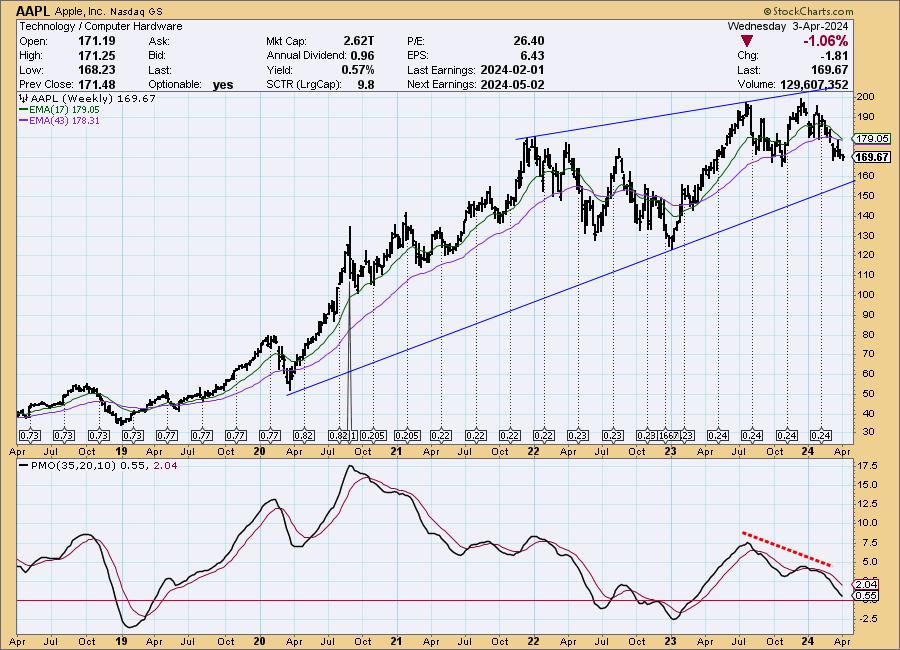Image resolution: width=900 pixels, height=650 pixels.
Task: Click 'Technology / Computer Hardware' sector text
Action: (100, 26)
